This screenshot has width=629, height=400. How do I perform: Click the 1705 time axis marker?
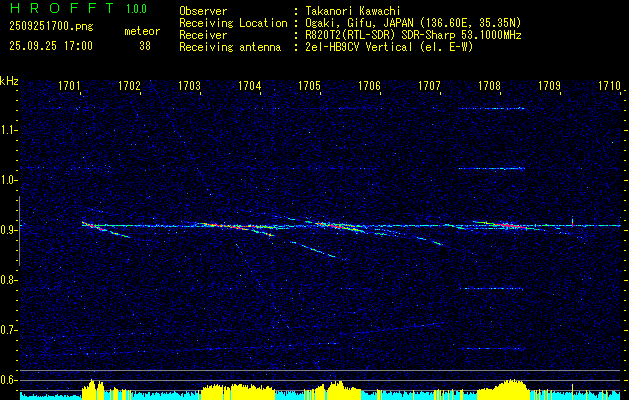pos(309,85)
